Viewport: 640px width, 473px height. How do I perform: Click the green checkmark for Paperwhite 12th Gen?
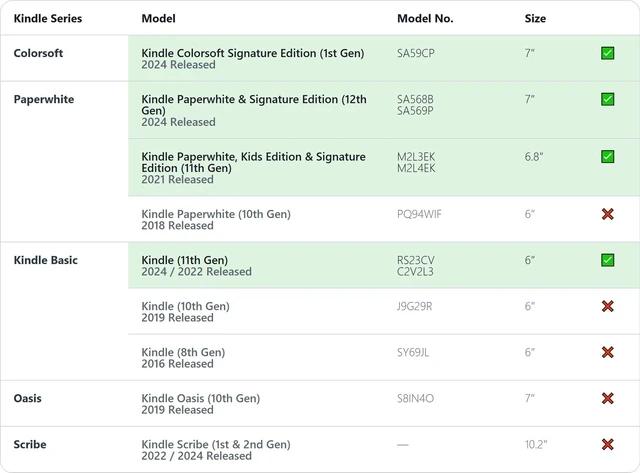[607, 99]
